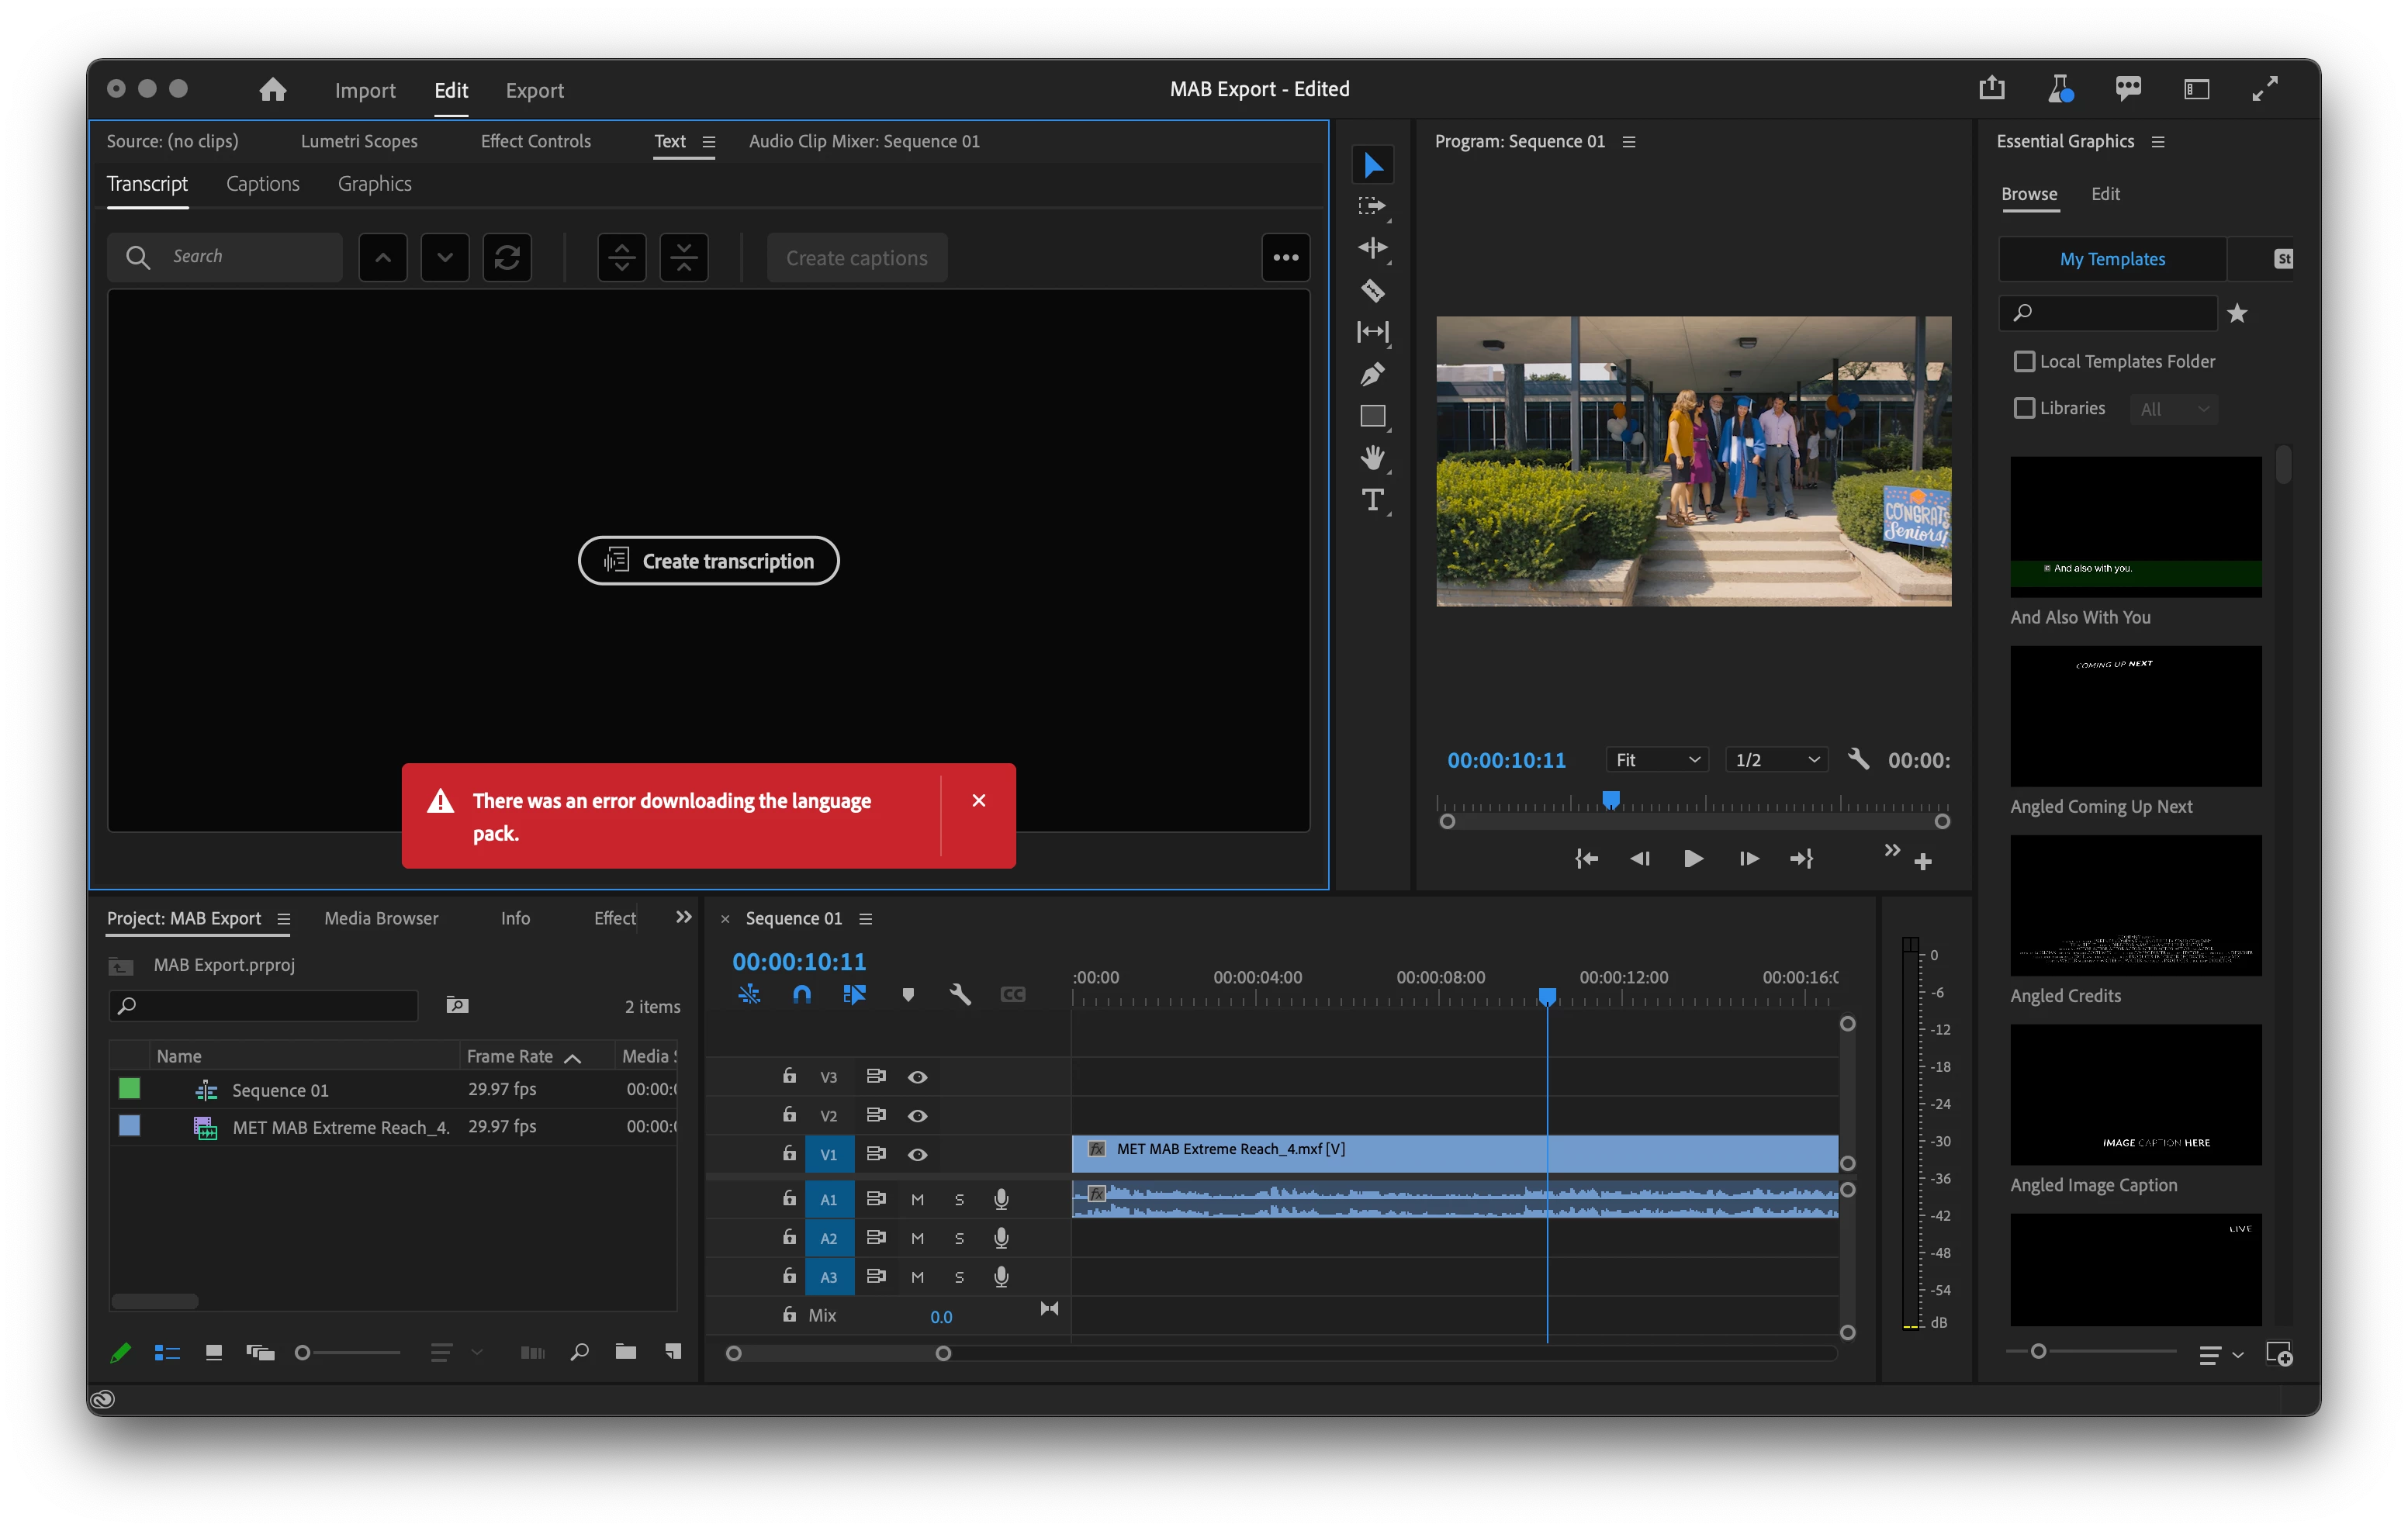Enable Local Templates Folder checkbox
This screenshot has width=2408, height=1531.
point(2024,361)
